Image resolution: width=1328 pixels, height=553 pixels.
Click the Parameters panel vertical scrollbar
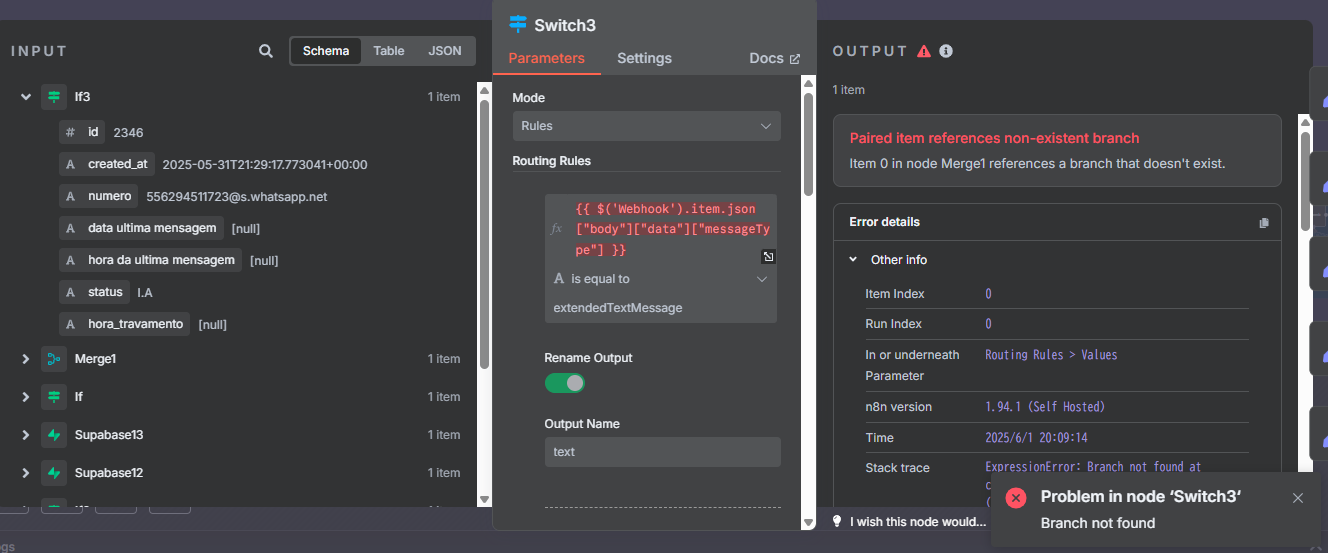[x=808, y=145]
